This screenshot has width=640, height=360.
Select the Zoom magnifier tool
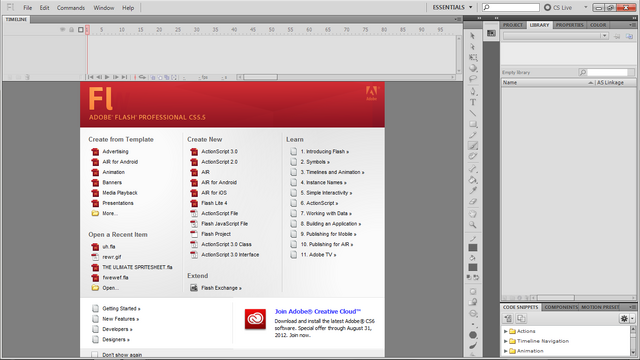tap(473, 225)
